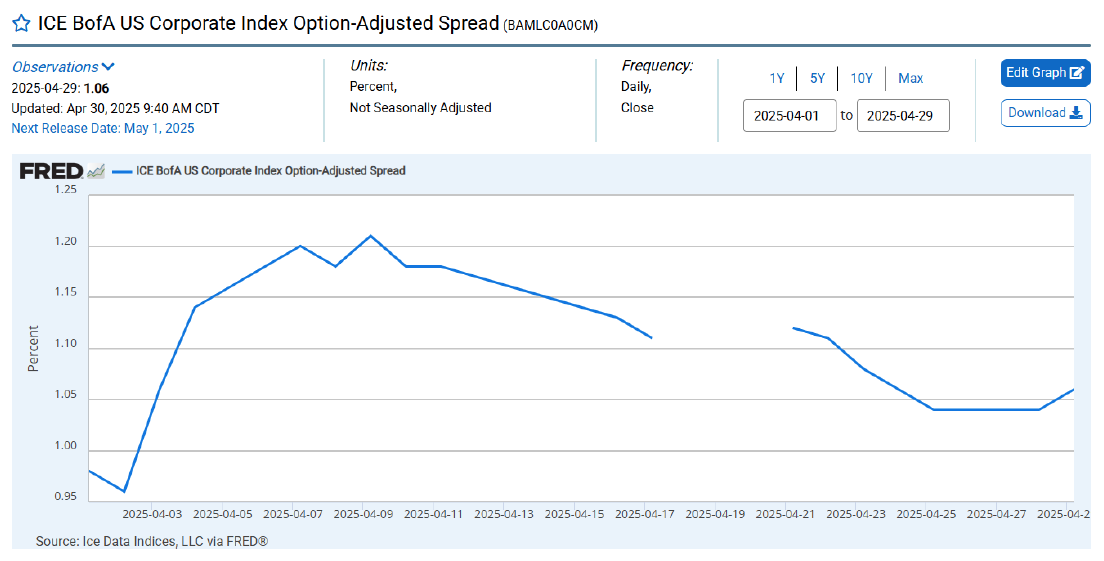Screen dimensions: 1104x561
Task: Click the blue legend line swatch
Action: (121, 171)
